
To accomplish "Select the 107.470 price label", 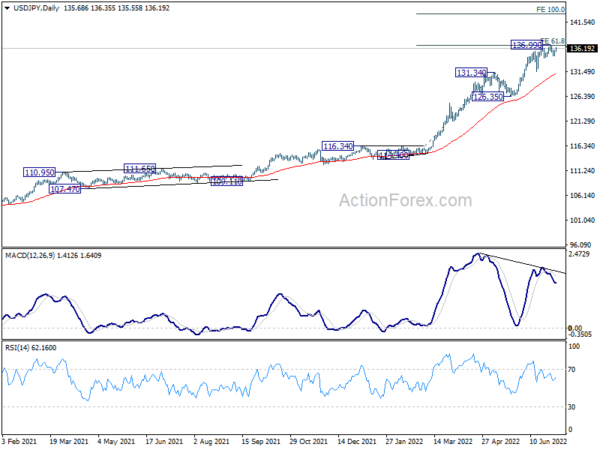I will (65, 189).
